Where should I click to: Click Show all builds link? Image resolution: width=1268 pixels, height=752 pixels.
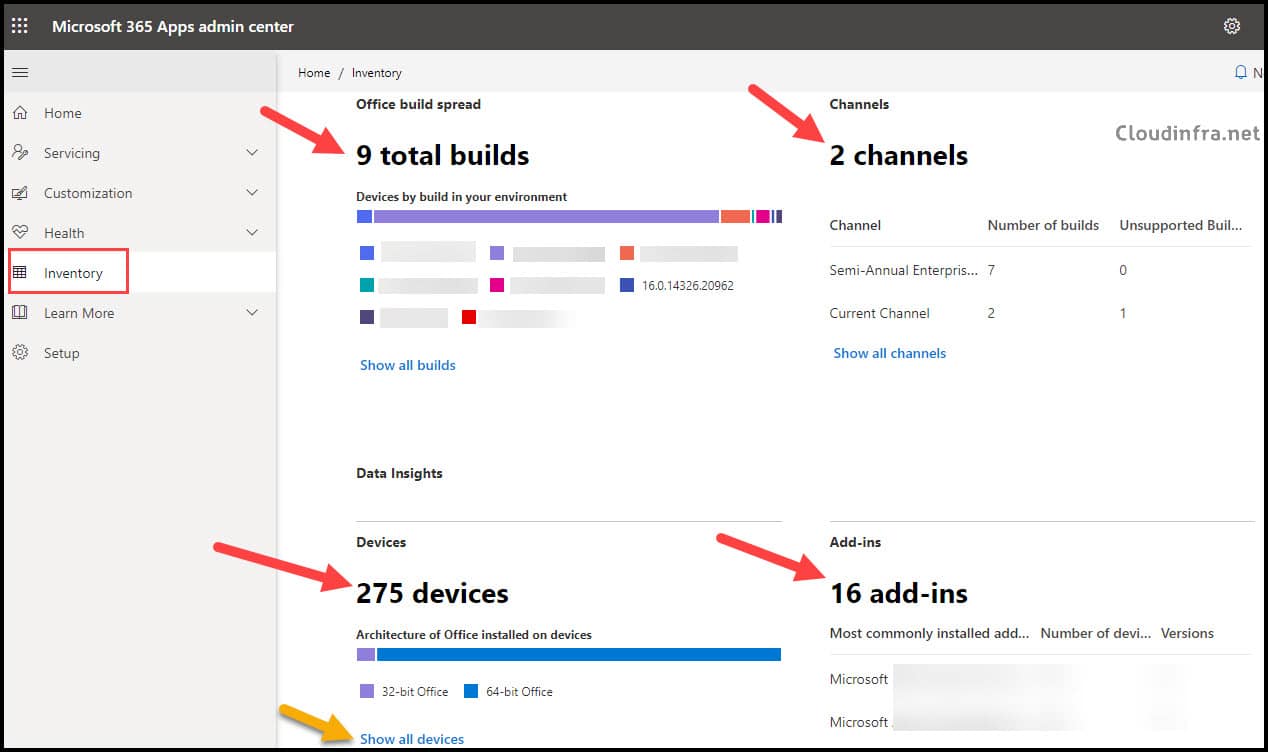coord(408,365)
